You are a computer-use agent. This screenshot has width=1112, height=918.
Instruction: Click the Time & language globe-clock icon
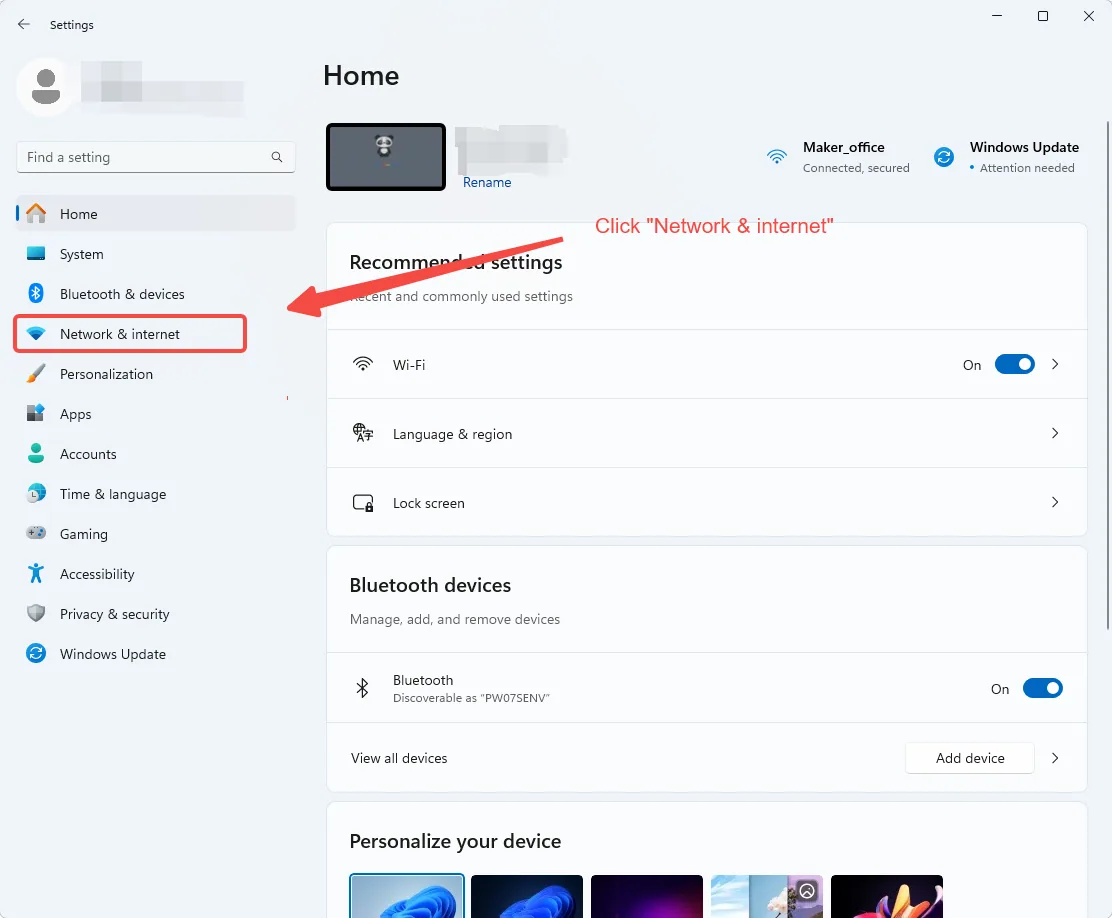[x=35, y=493]
